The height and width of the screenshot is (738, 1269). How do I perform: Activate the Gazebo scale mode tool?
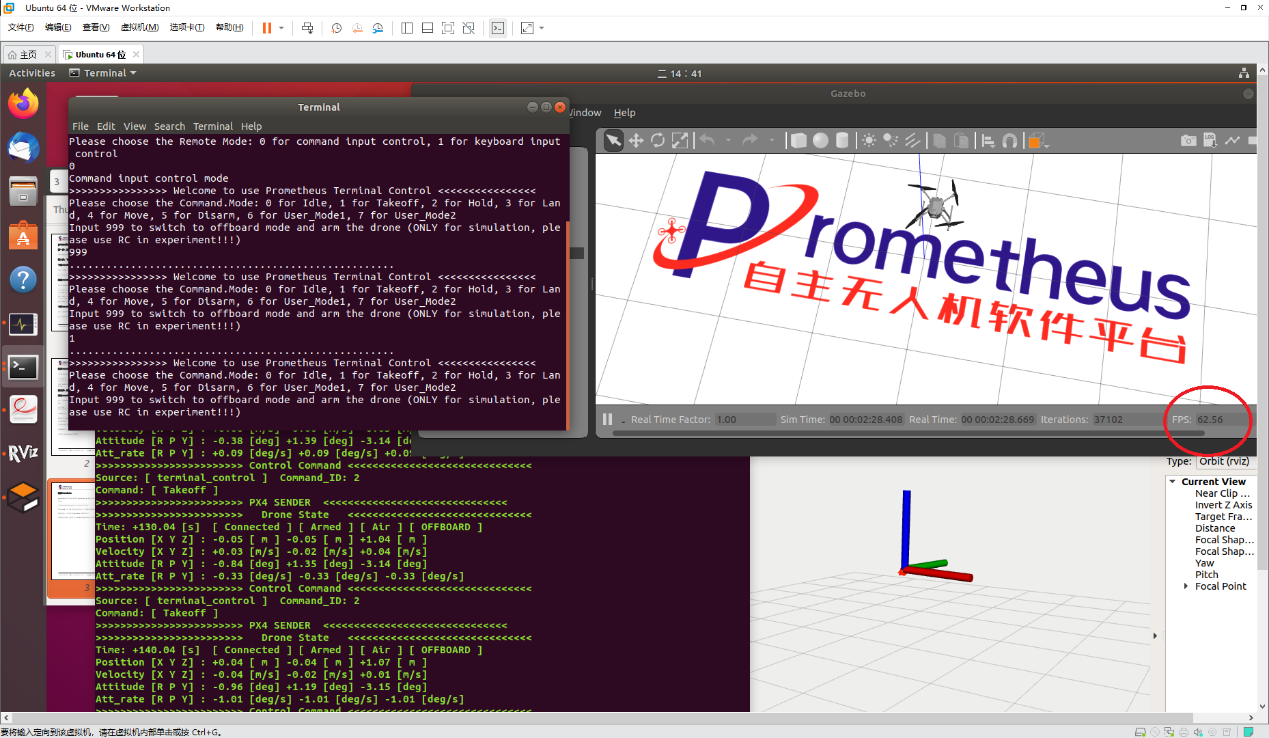[679, 141]
